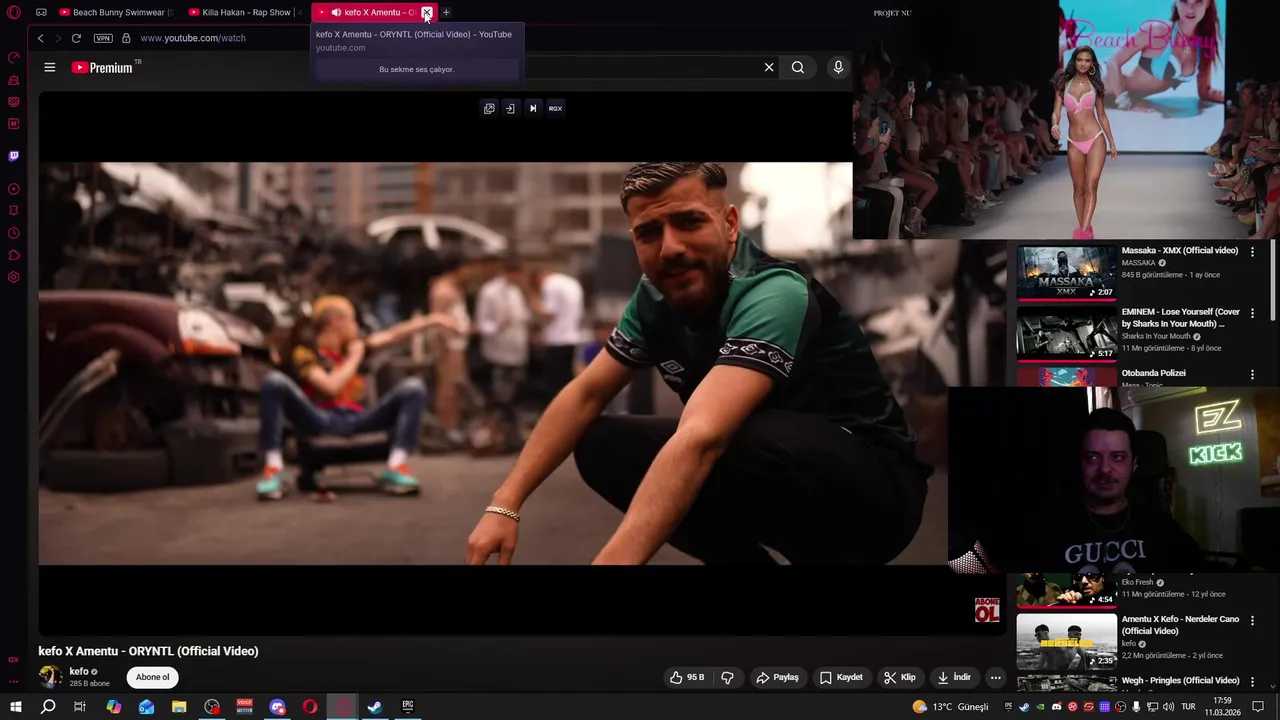The width and height of the screenshot is (1280, 720).
Task: Open options menu for Nerdeler Cano video
Action: (1252, 621)
